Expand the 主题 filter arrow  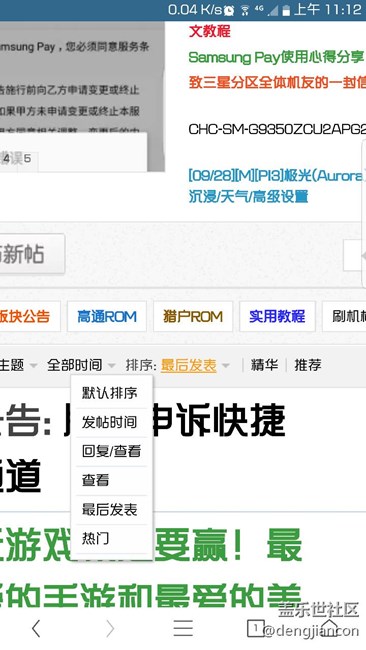(34, 366)
